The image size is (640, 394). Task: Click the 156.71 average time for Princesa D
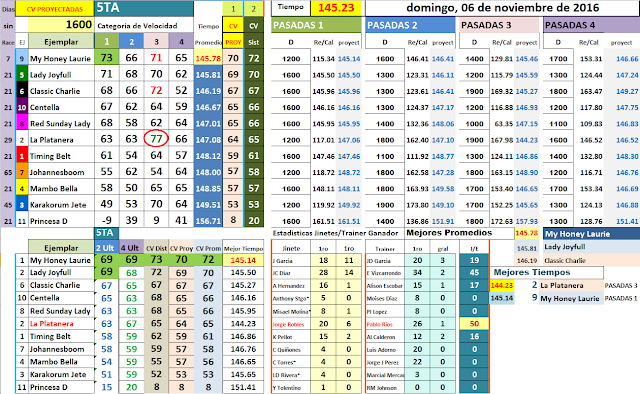point(208,221)
